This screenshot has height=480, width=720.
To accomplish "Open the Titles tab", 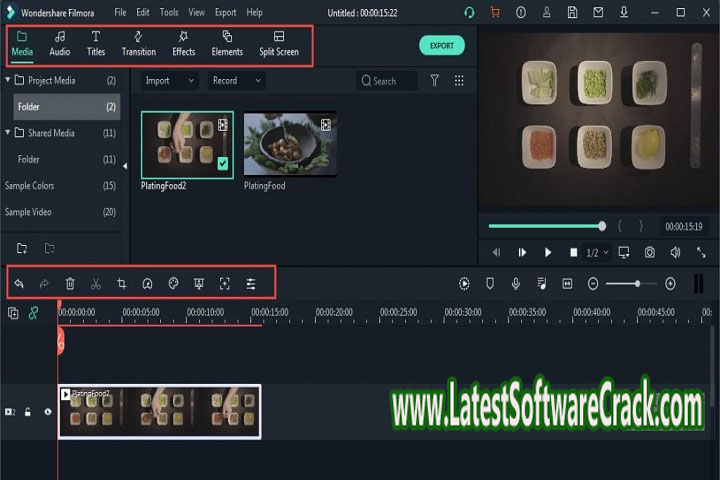I will click(96, 44).
